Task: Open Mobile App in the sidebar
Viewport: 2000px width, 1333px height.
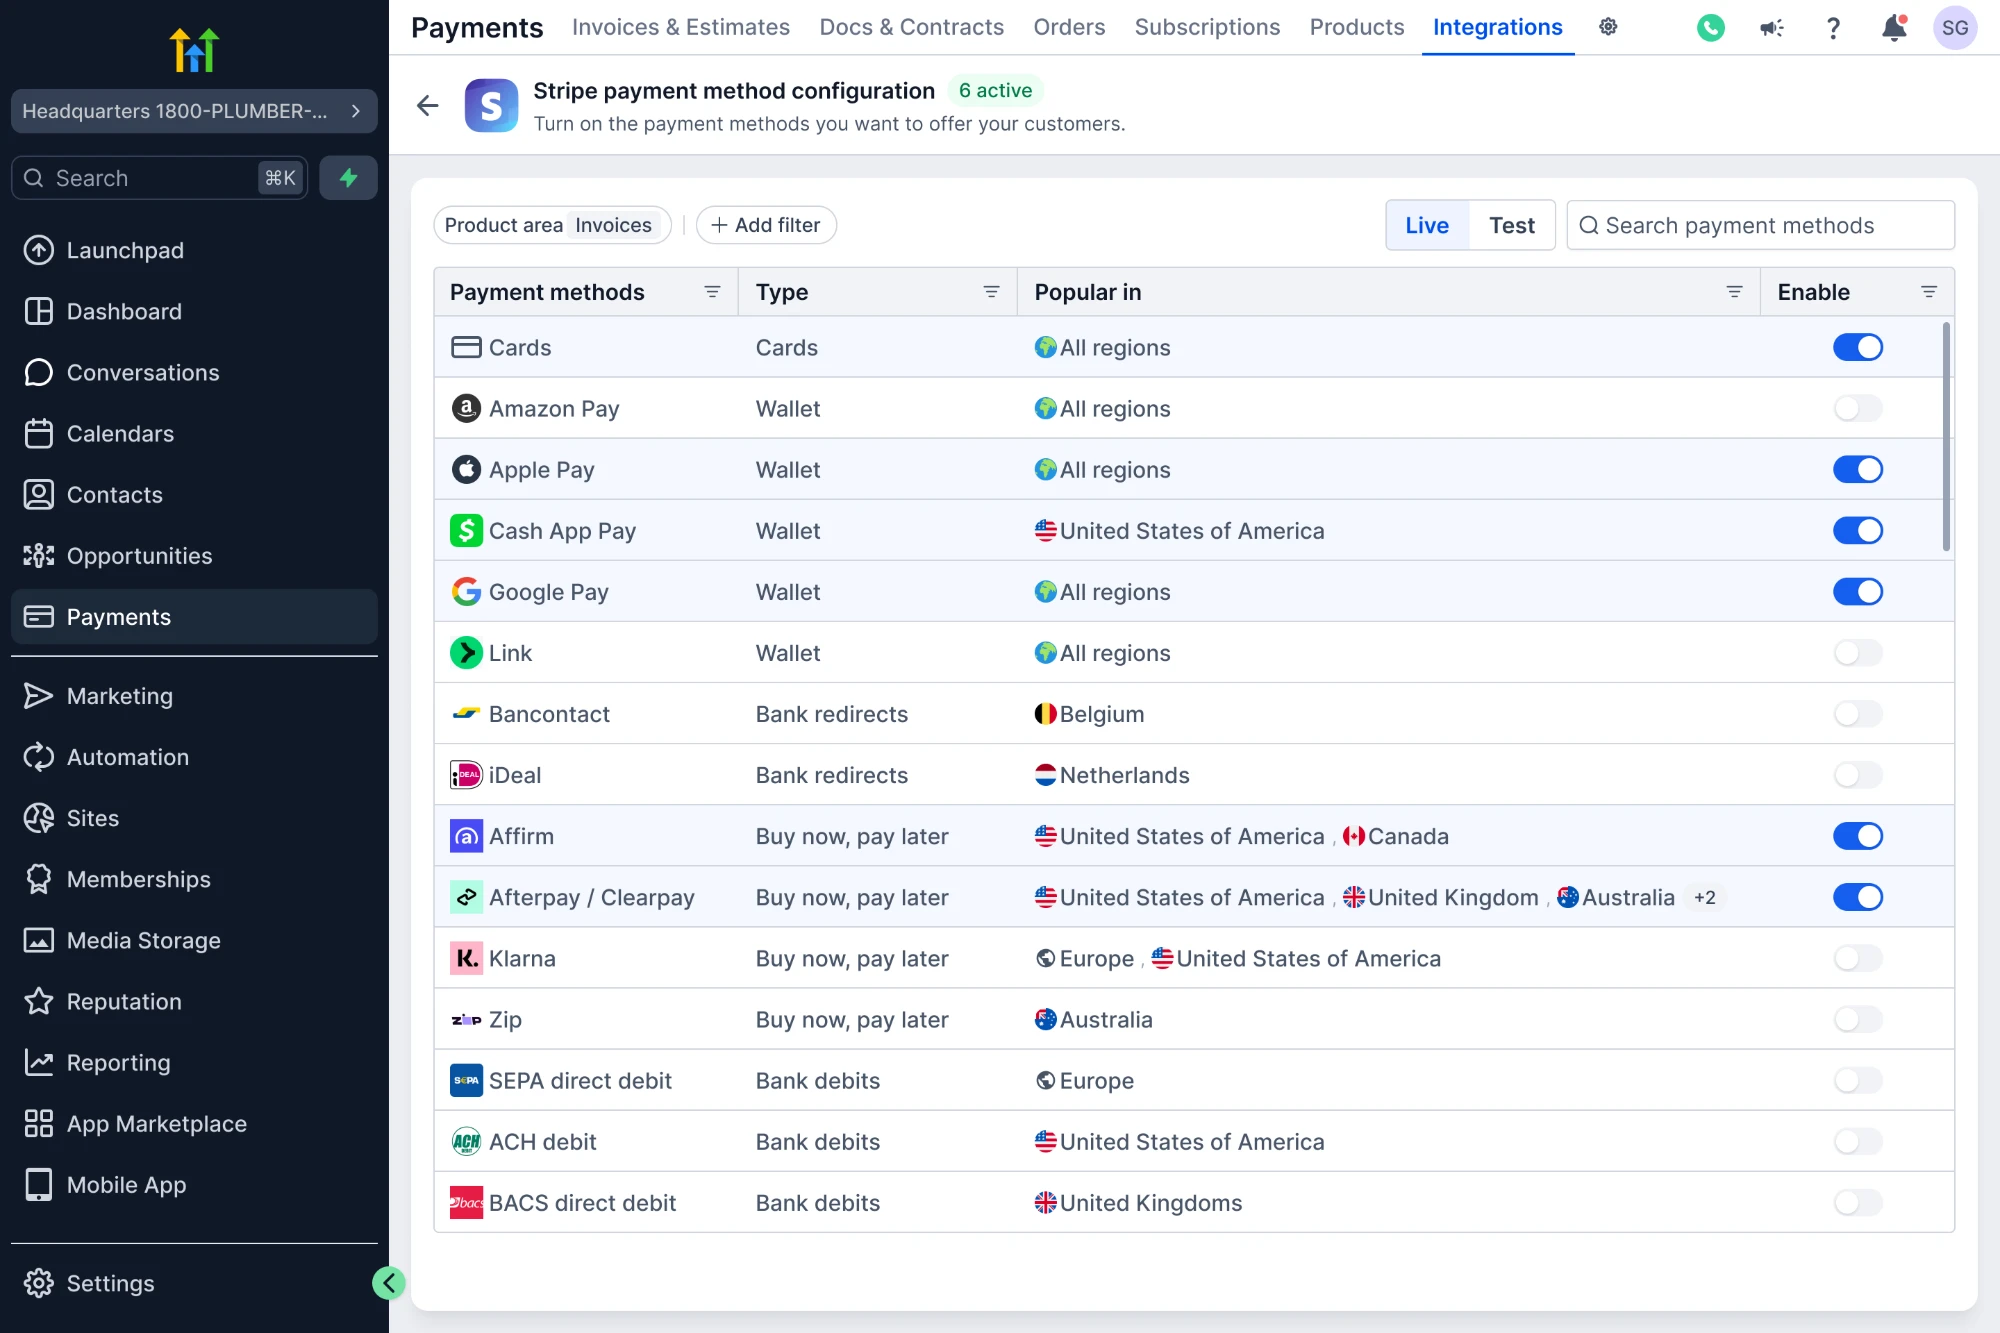Action: click(x=194, y=1184)
